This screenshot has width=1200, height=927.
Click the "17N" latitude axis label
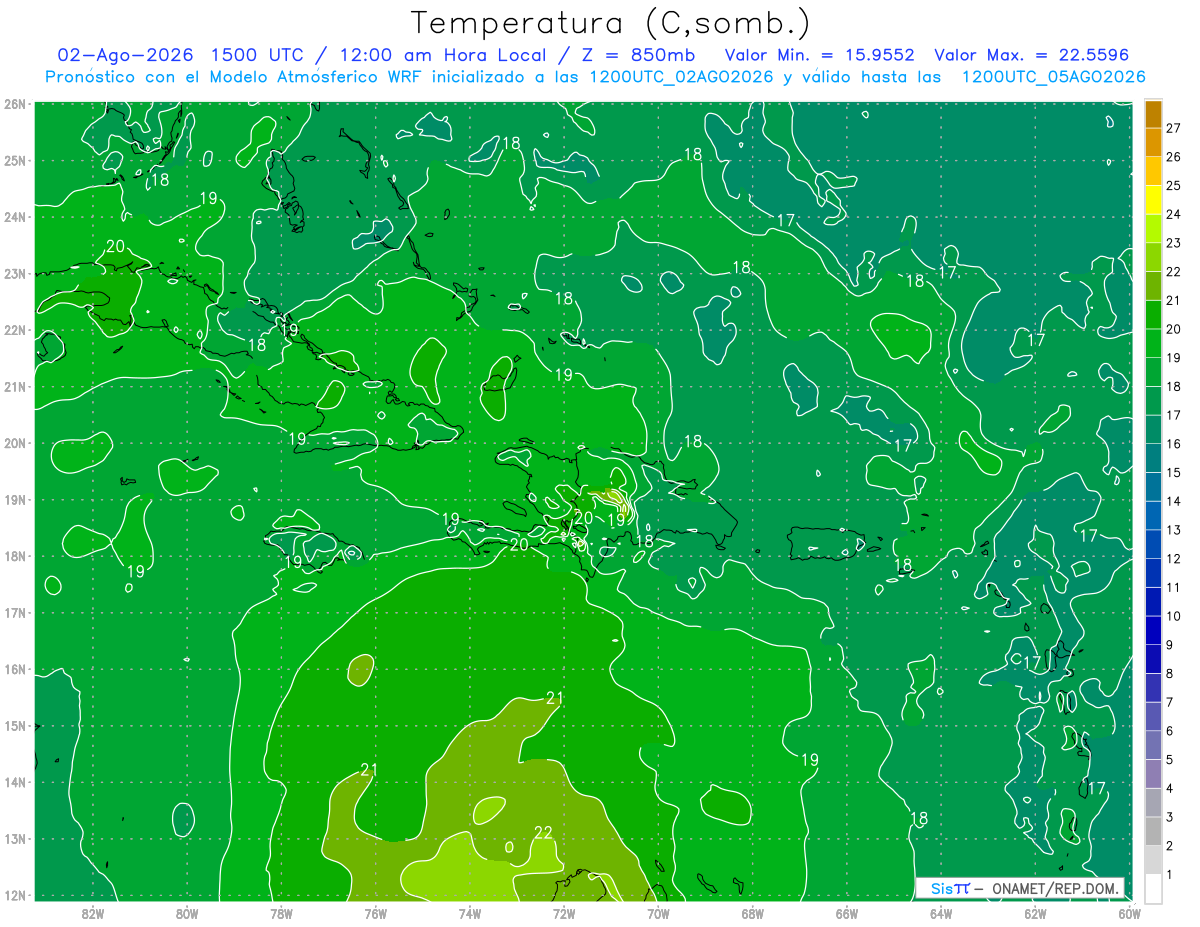click(14, 612)
